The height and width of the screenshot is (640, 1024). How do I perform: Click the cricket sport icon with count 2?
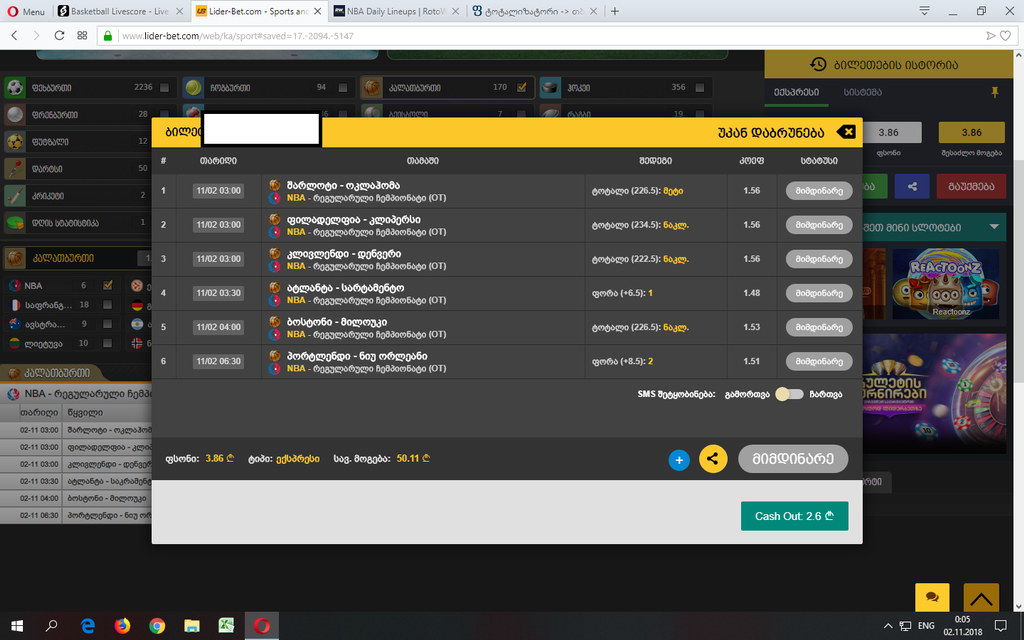pos(15,195)
